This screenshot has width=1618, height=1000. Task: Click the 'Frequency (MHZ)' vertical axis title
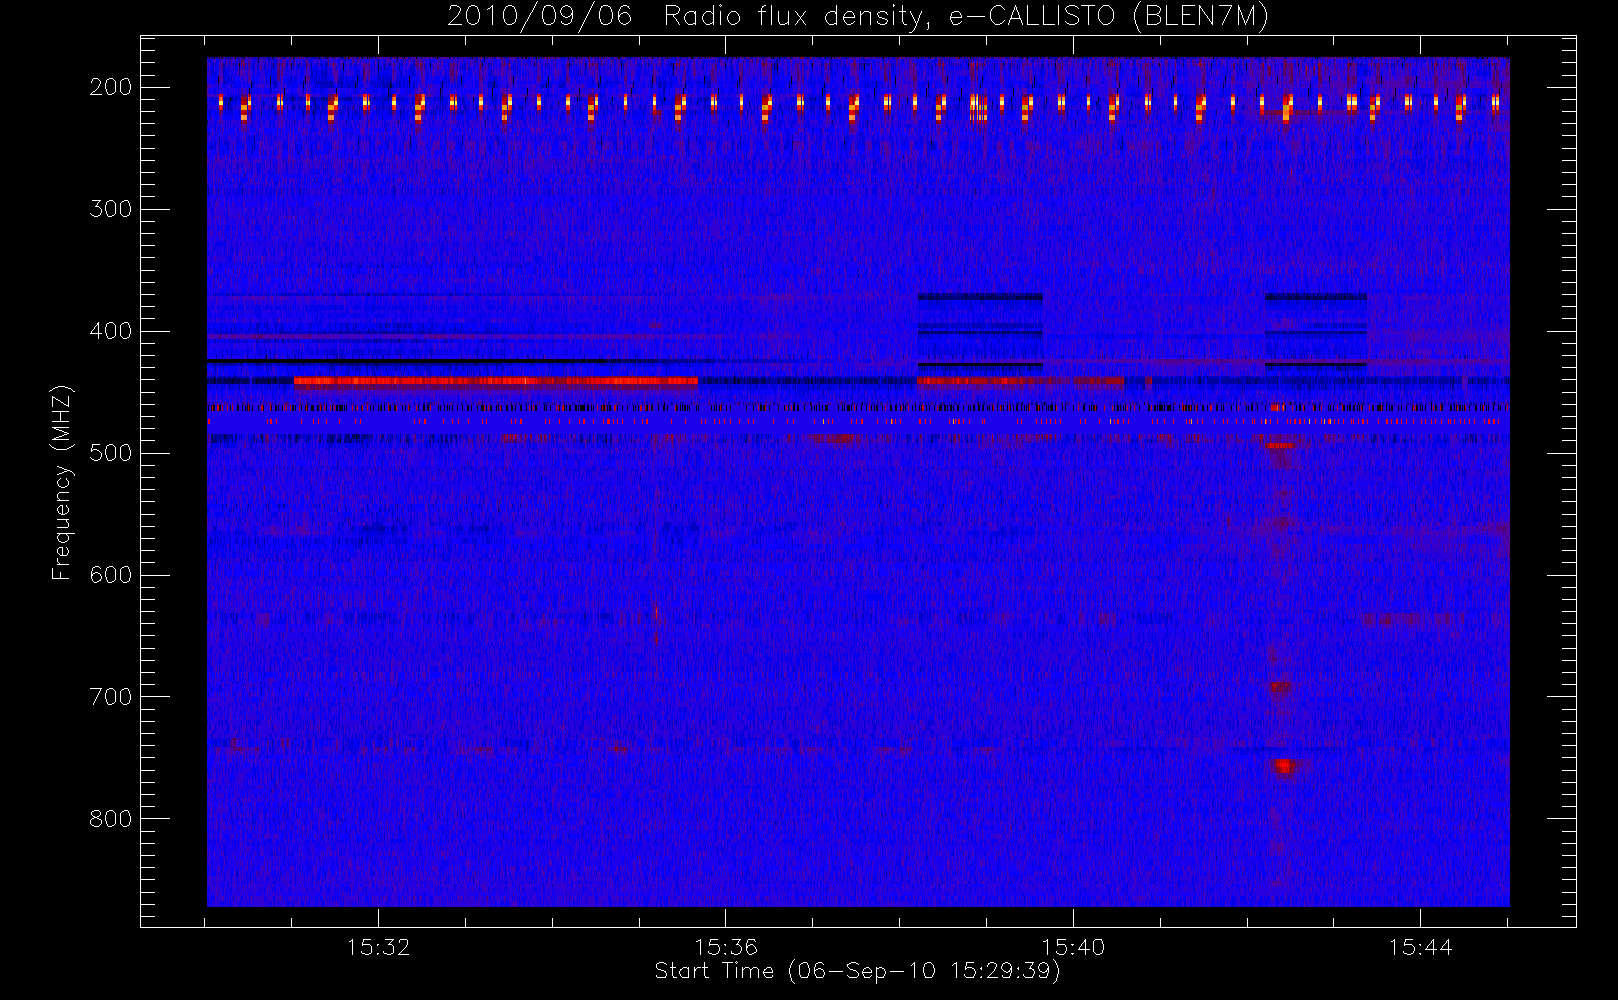(62, 482)
